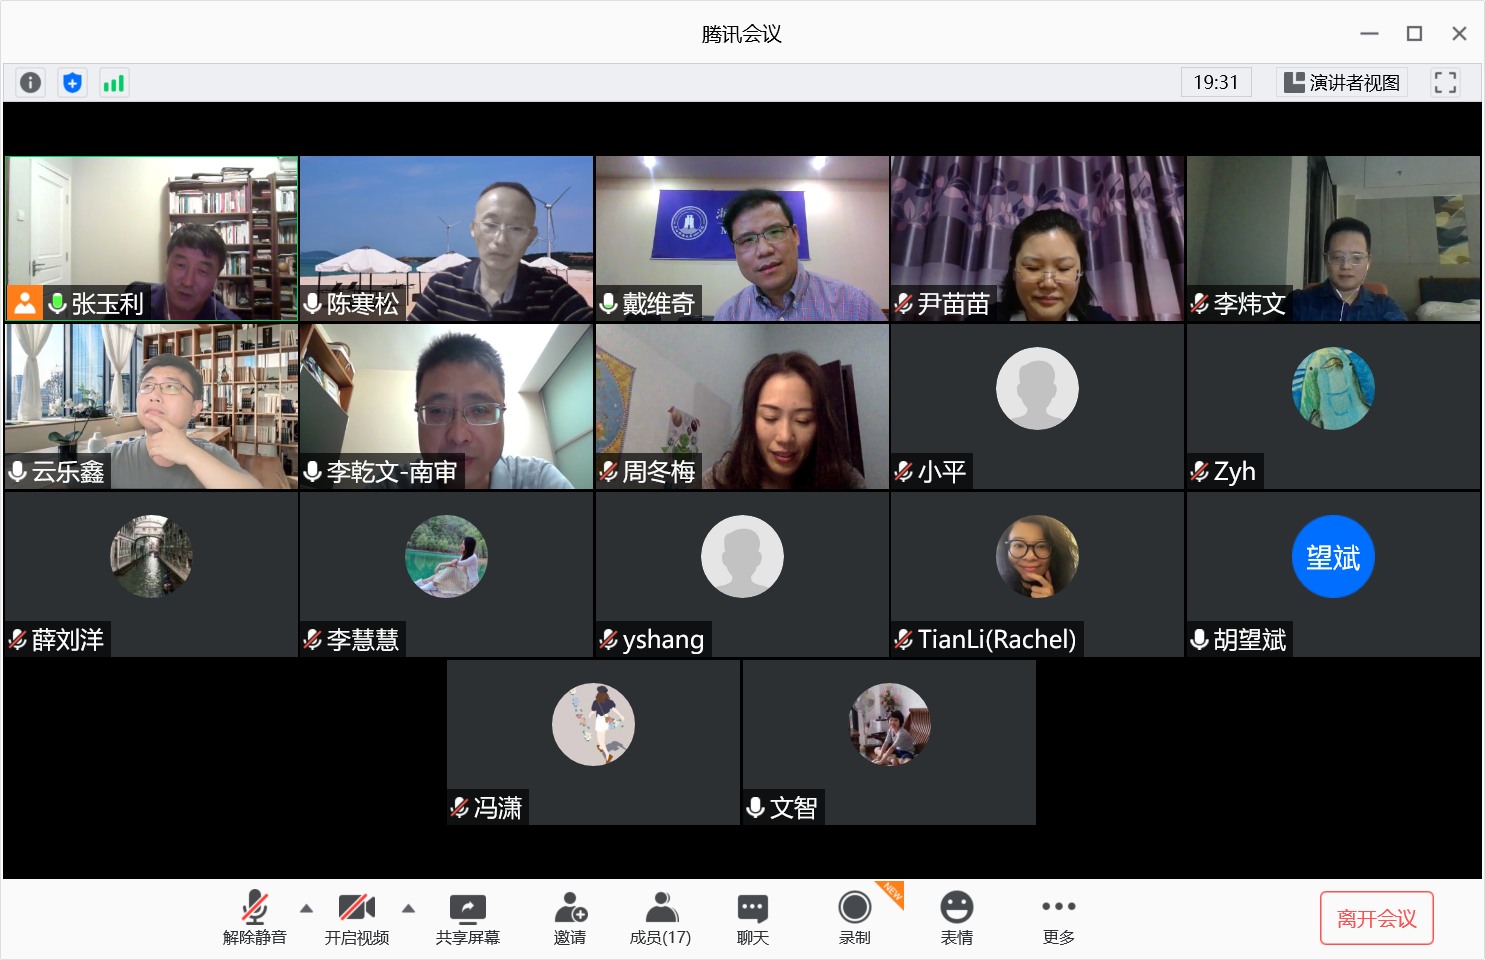Click 解除静音 microphone button
The width and height of the screenshot is (1485, 960).
pyautogui.click(x=255, y=918)
